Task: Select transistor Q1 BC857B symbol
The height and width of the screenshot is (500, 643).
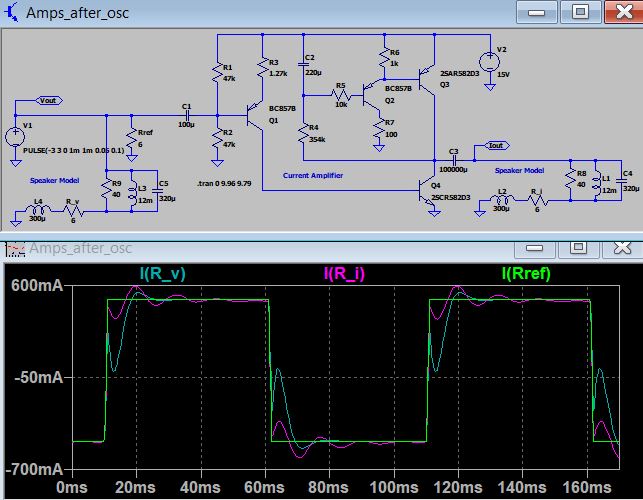Action: (x=254, y=115)
